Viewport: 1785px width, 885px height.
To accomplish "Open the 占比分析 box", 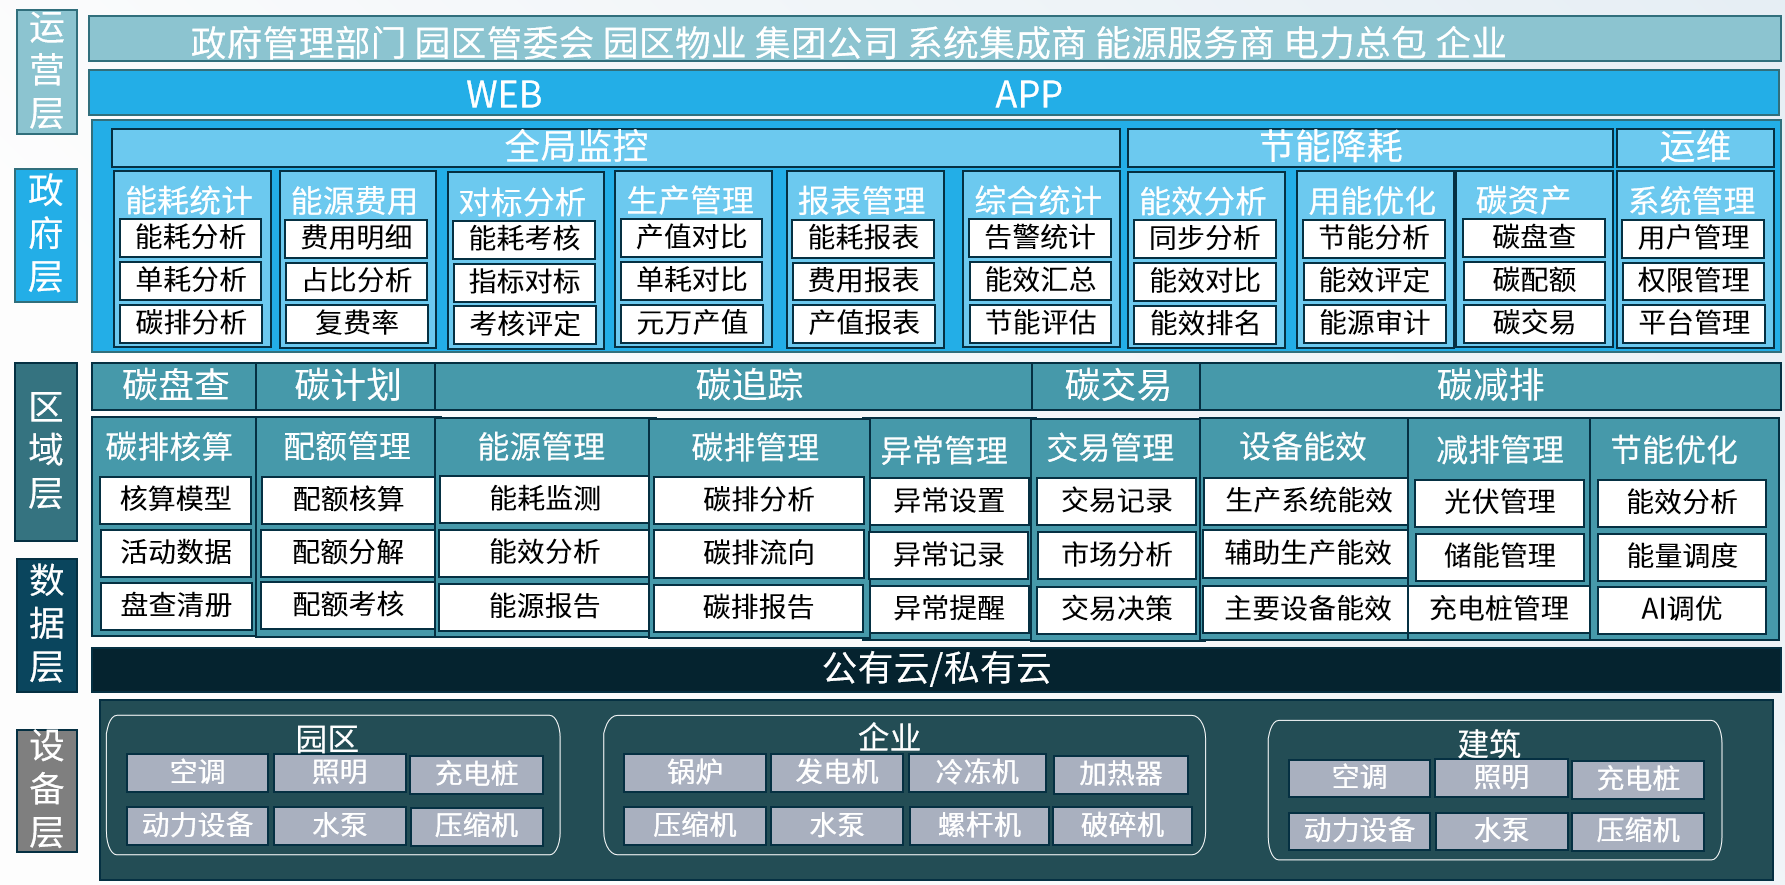I will click(x=357, y=281).
